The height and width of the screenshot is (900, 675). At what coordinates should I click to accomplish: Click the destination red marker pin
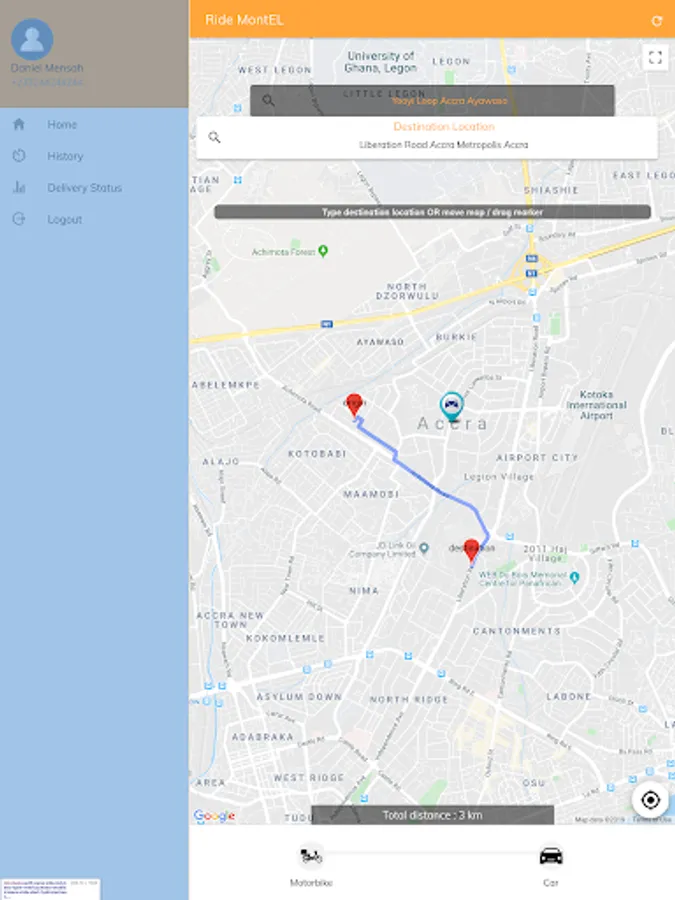(471, 550)
